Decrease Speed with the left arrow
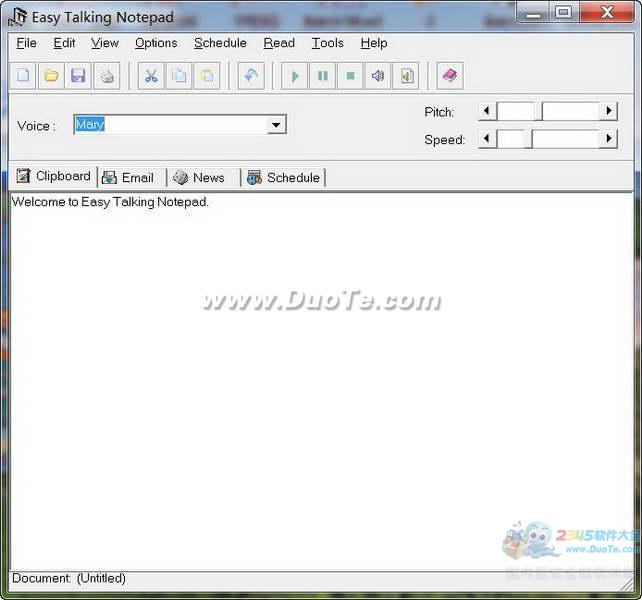Viewport: 642px width, 600px height. pyautogui.click(x=487, y=139)
